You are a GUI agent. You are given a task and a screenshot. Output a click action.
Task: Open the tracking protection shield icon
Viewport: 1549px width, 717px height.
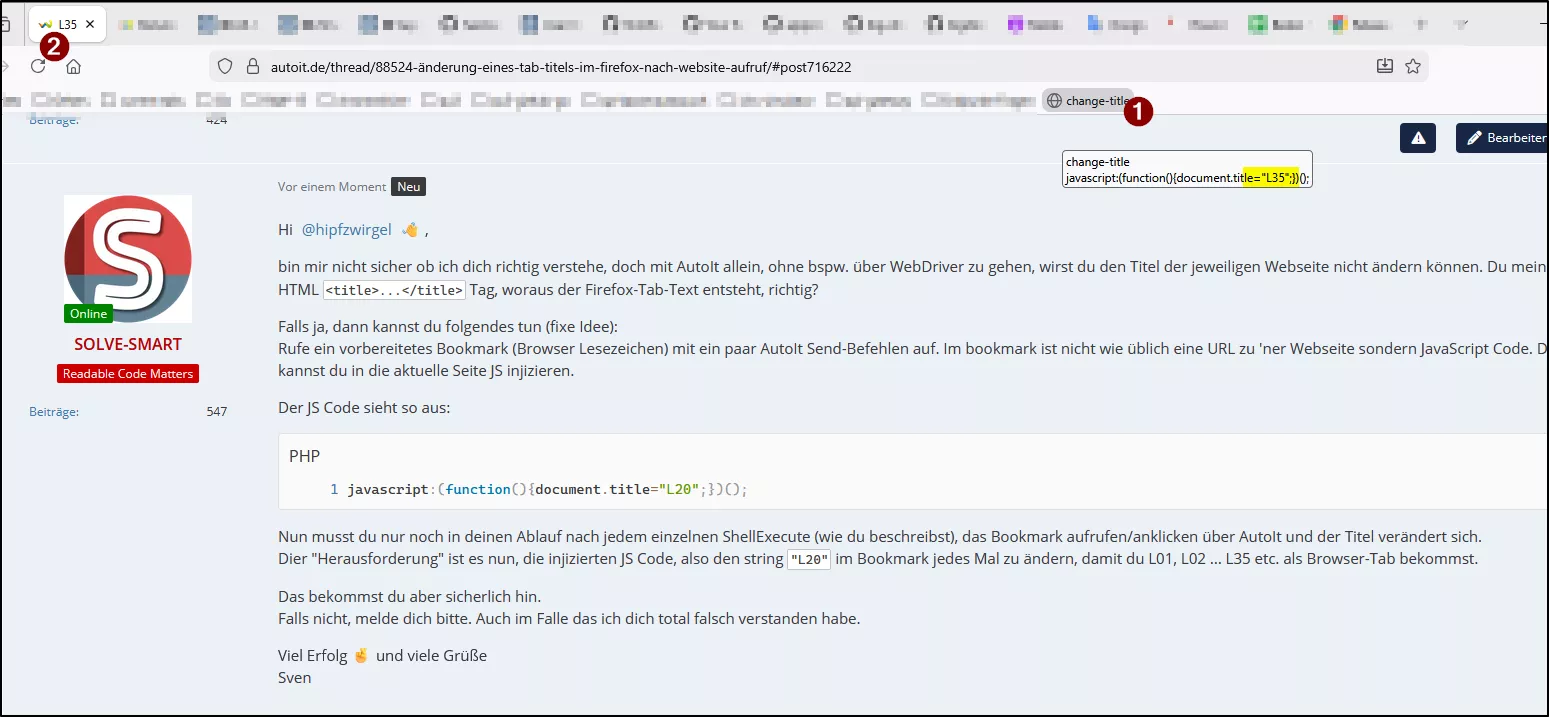coord(225,67)
